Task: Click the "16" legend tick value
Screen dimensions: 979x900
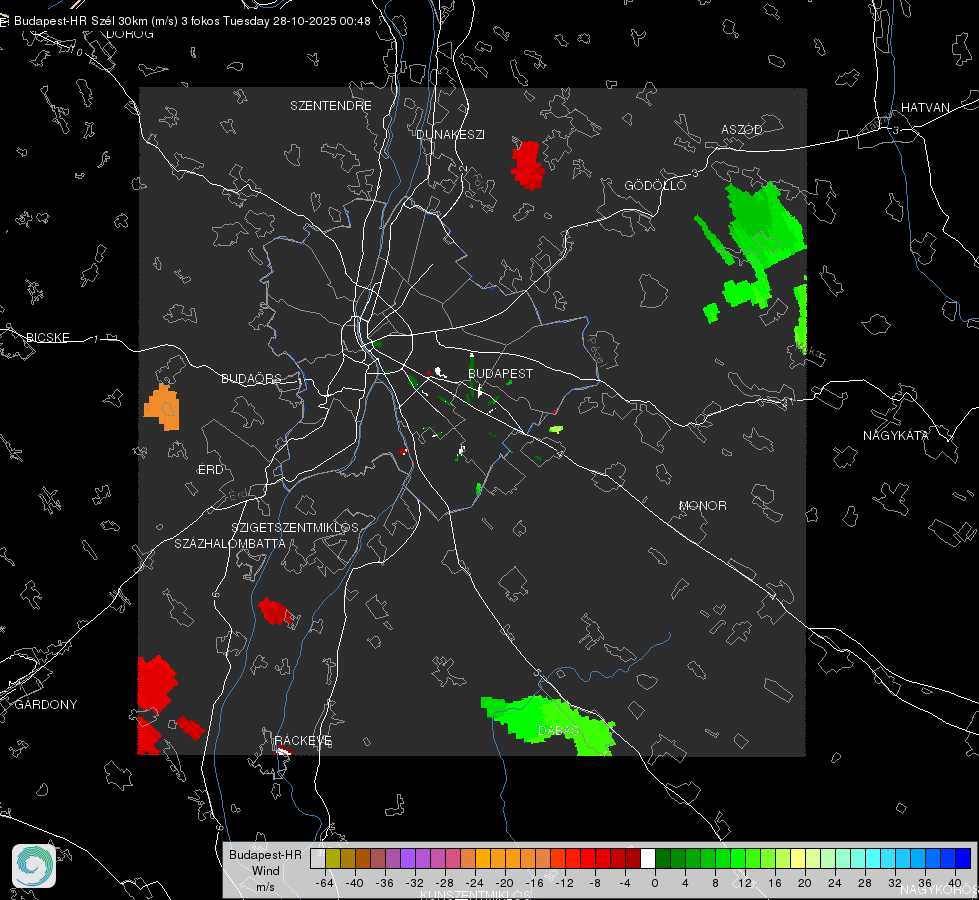Action: 775,883
